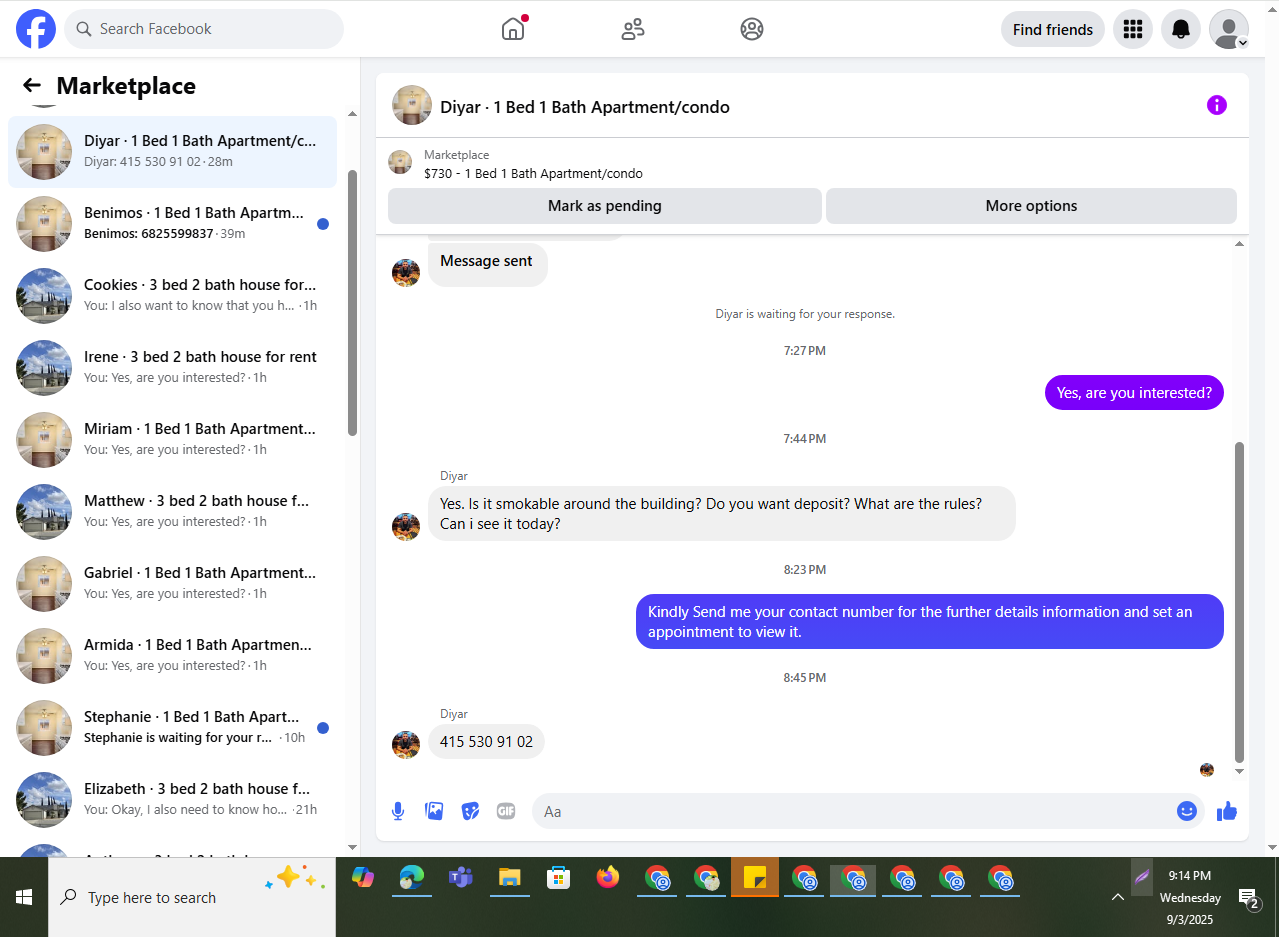Click Mark as pending button
Viewport: 1279px width, 937px height.
(605, 206)
